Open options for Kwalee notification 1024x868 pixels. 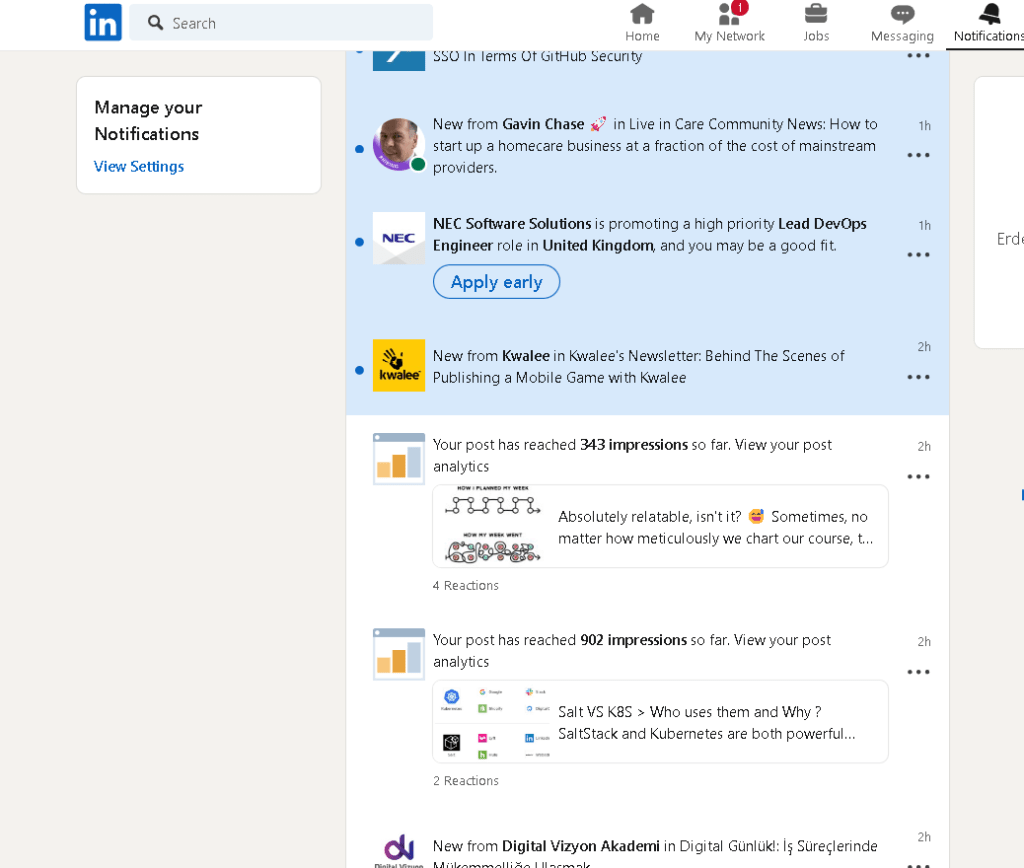tap(918, 377)
